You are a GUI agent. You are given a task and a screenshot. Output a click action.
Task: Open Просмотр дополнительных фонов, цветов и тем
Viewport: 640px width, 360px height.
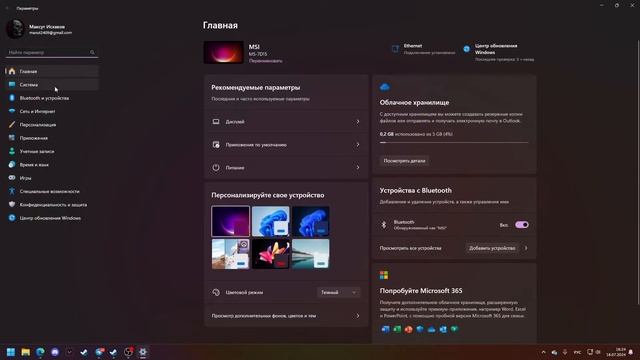[286, 316]
